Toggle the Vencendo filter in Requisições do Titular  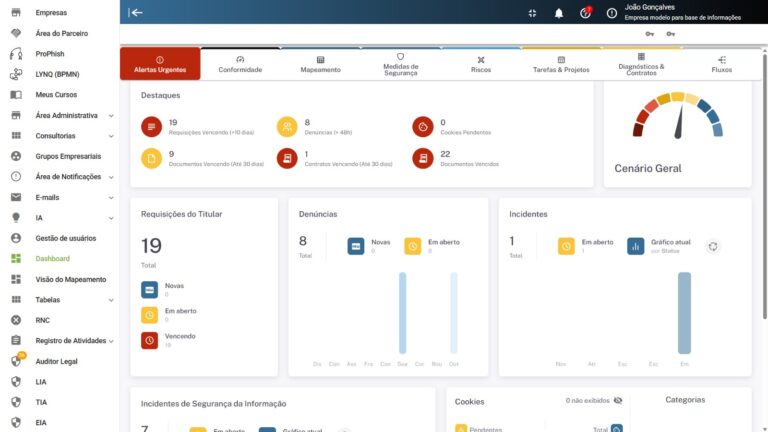pos(149,340)
